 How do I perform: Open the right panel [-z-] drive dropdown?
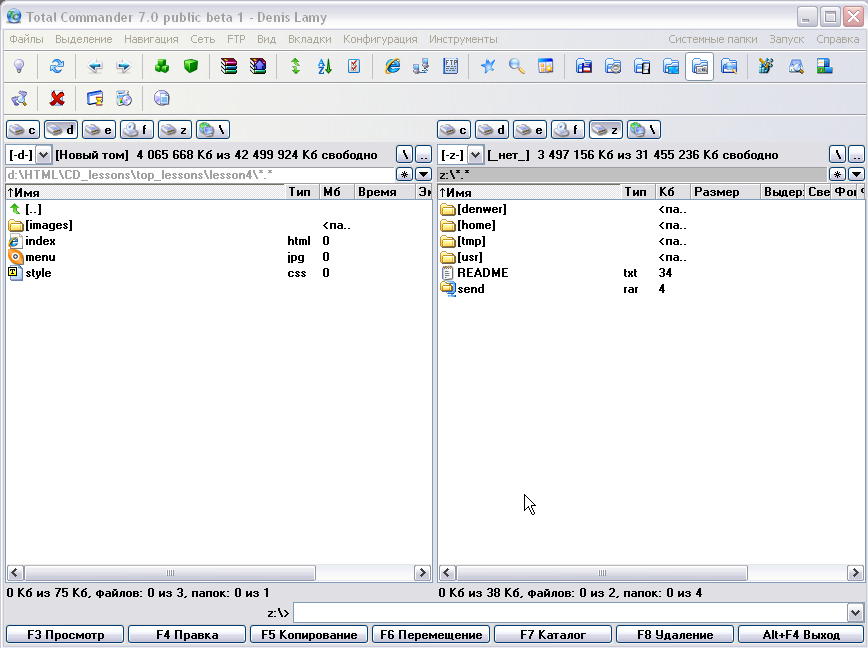tap(475, 155)
